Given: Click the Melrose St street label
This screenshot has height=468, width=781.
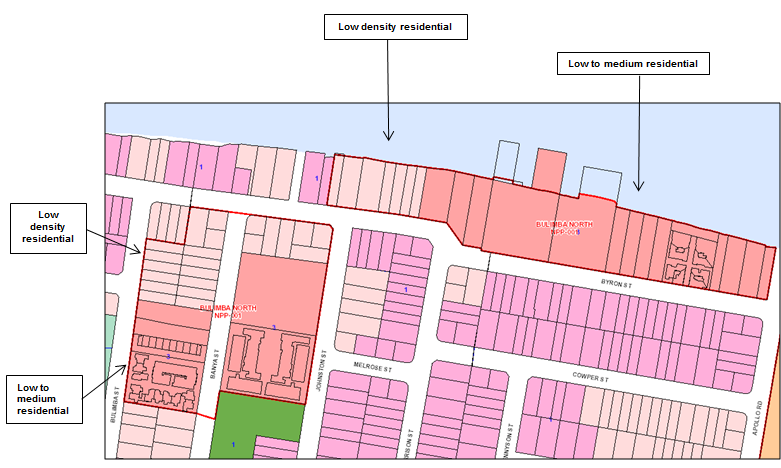Looking at the screenshot, I should tap(376, 367).
